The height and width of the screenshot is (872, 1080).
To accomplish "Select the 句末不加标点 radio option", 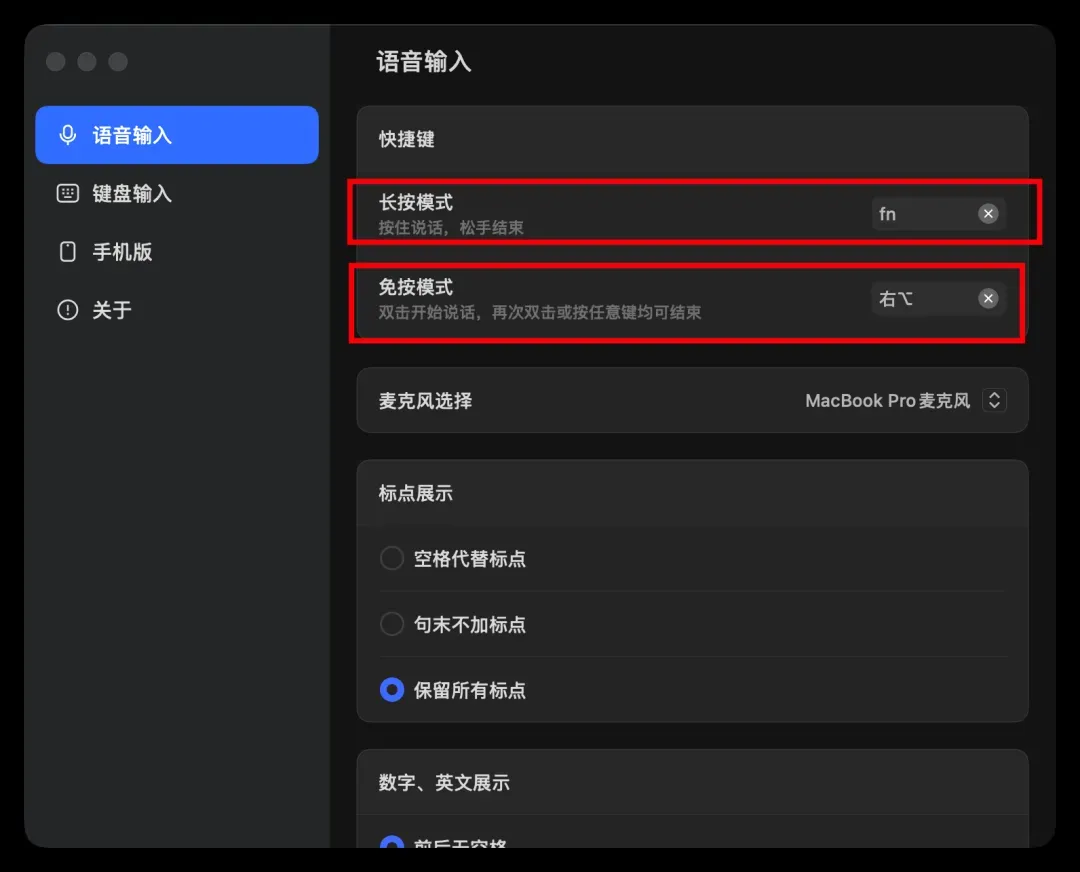I will pyautogui.click(x=392, y=624).
